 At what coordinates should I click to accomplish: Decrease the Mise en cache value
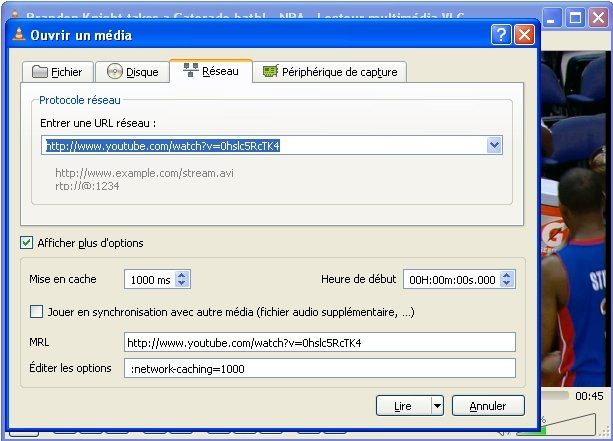[x=182, y=283]
